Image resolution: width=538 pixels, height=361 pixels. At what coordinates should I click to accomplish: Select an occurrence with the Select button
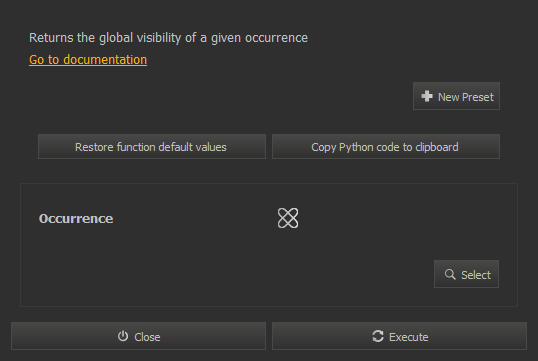point(466,274)
